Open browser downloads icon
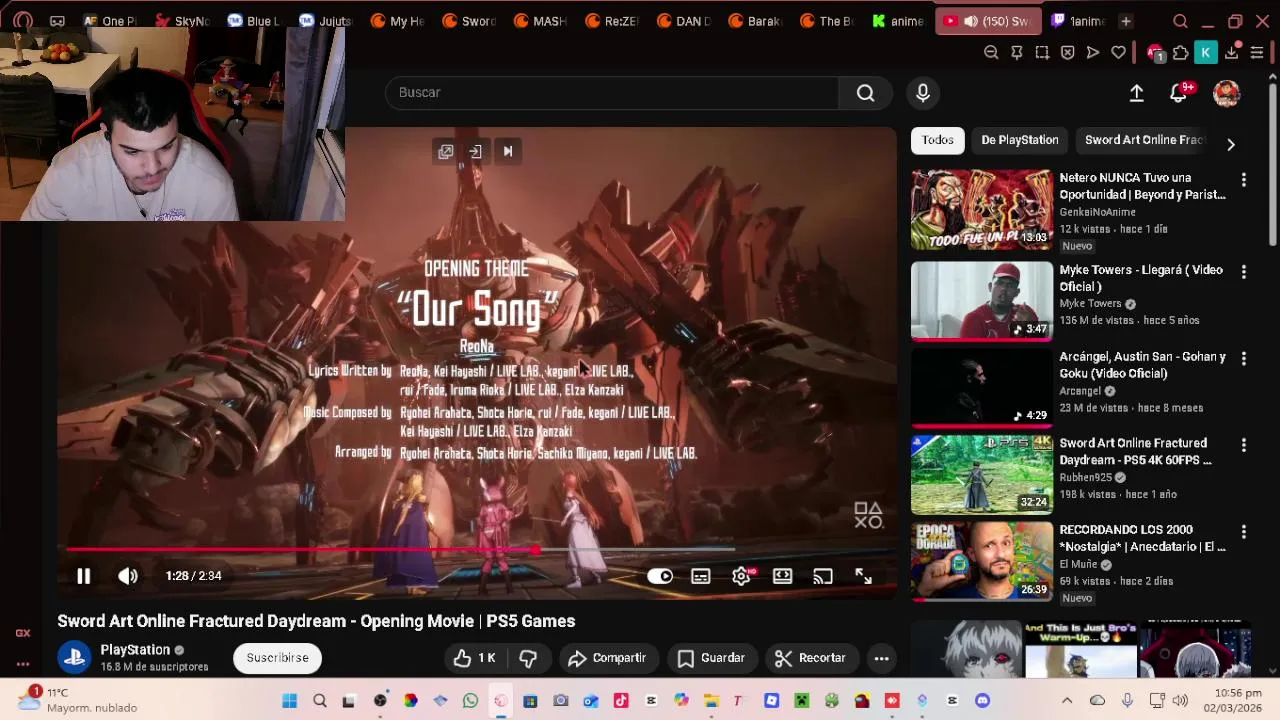 [1232, 52]
